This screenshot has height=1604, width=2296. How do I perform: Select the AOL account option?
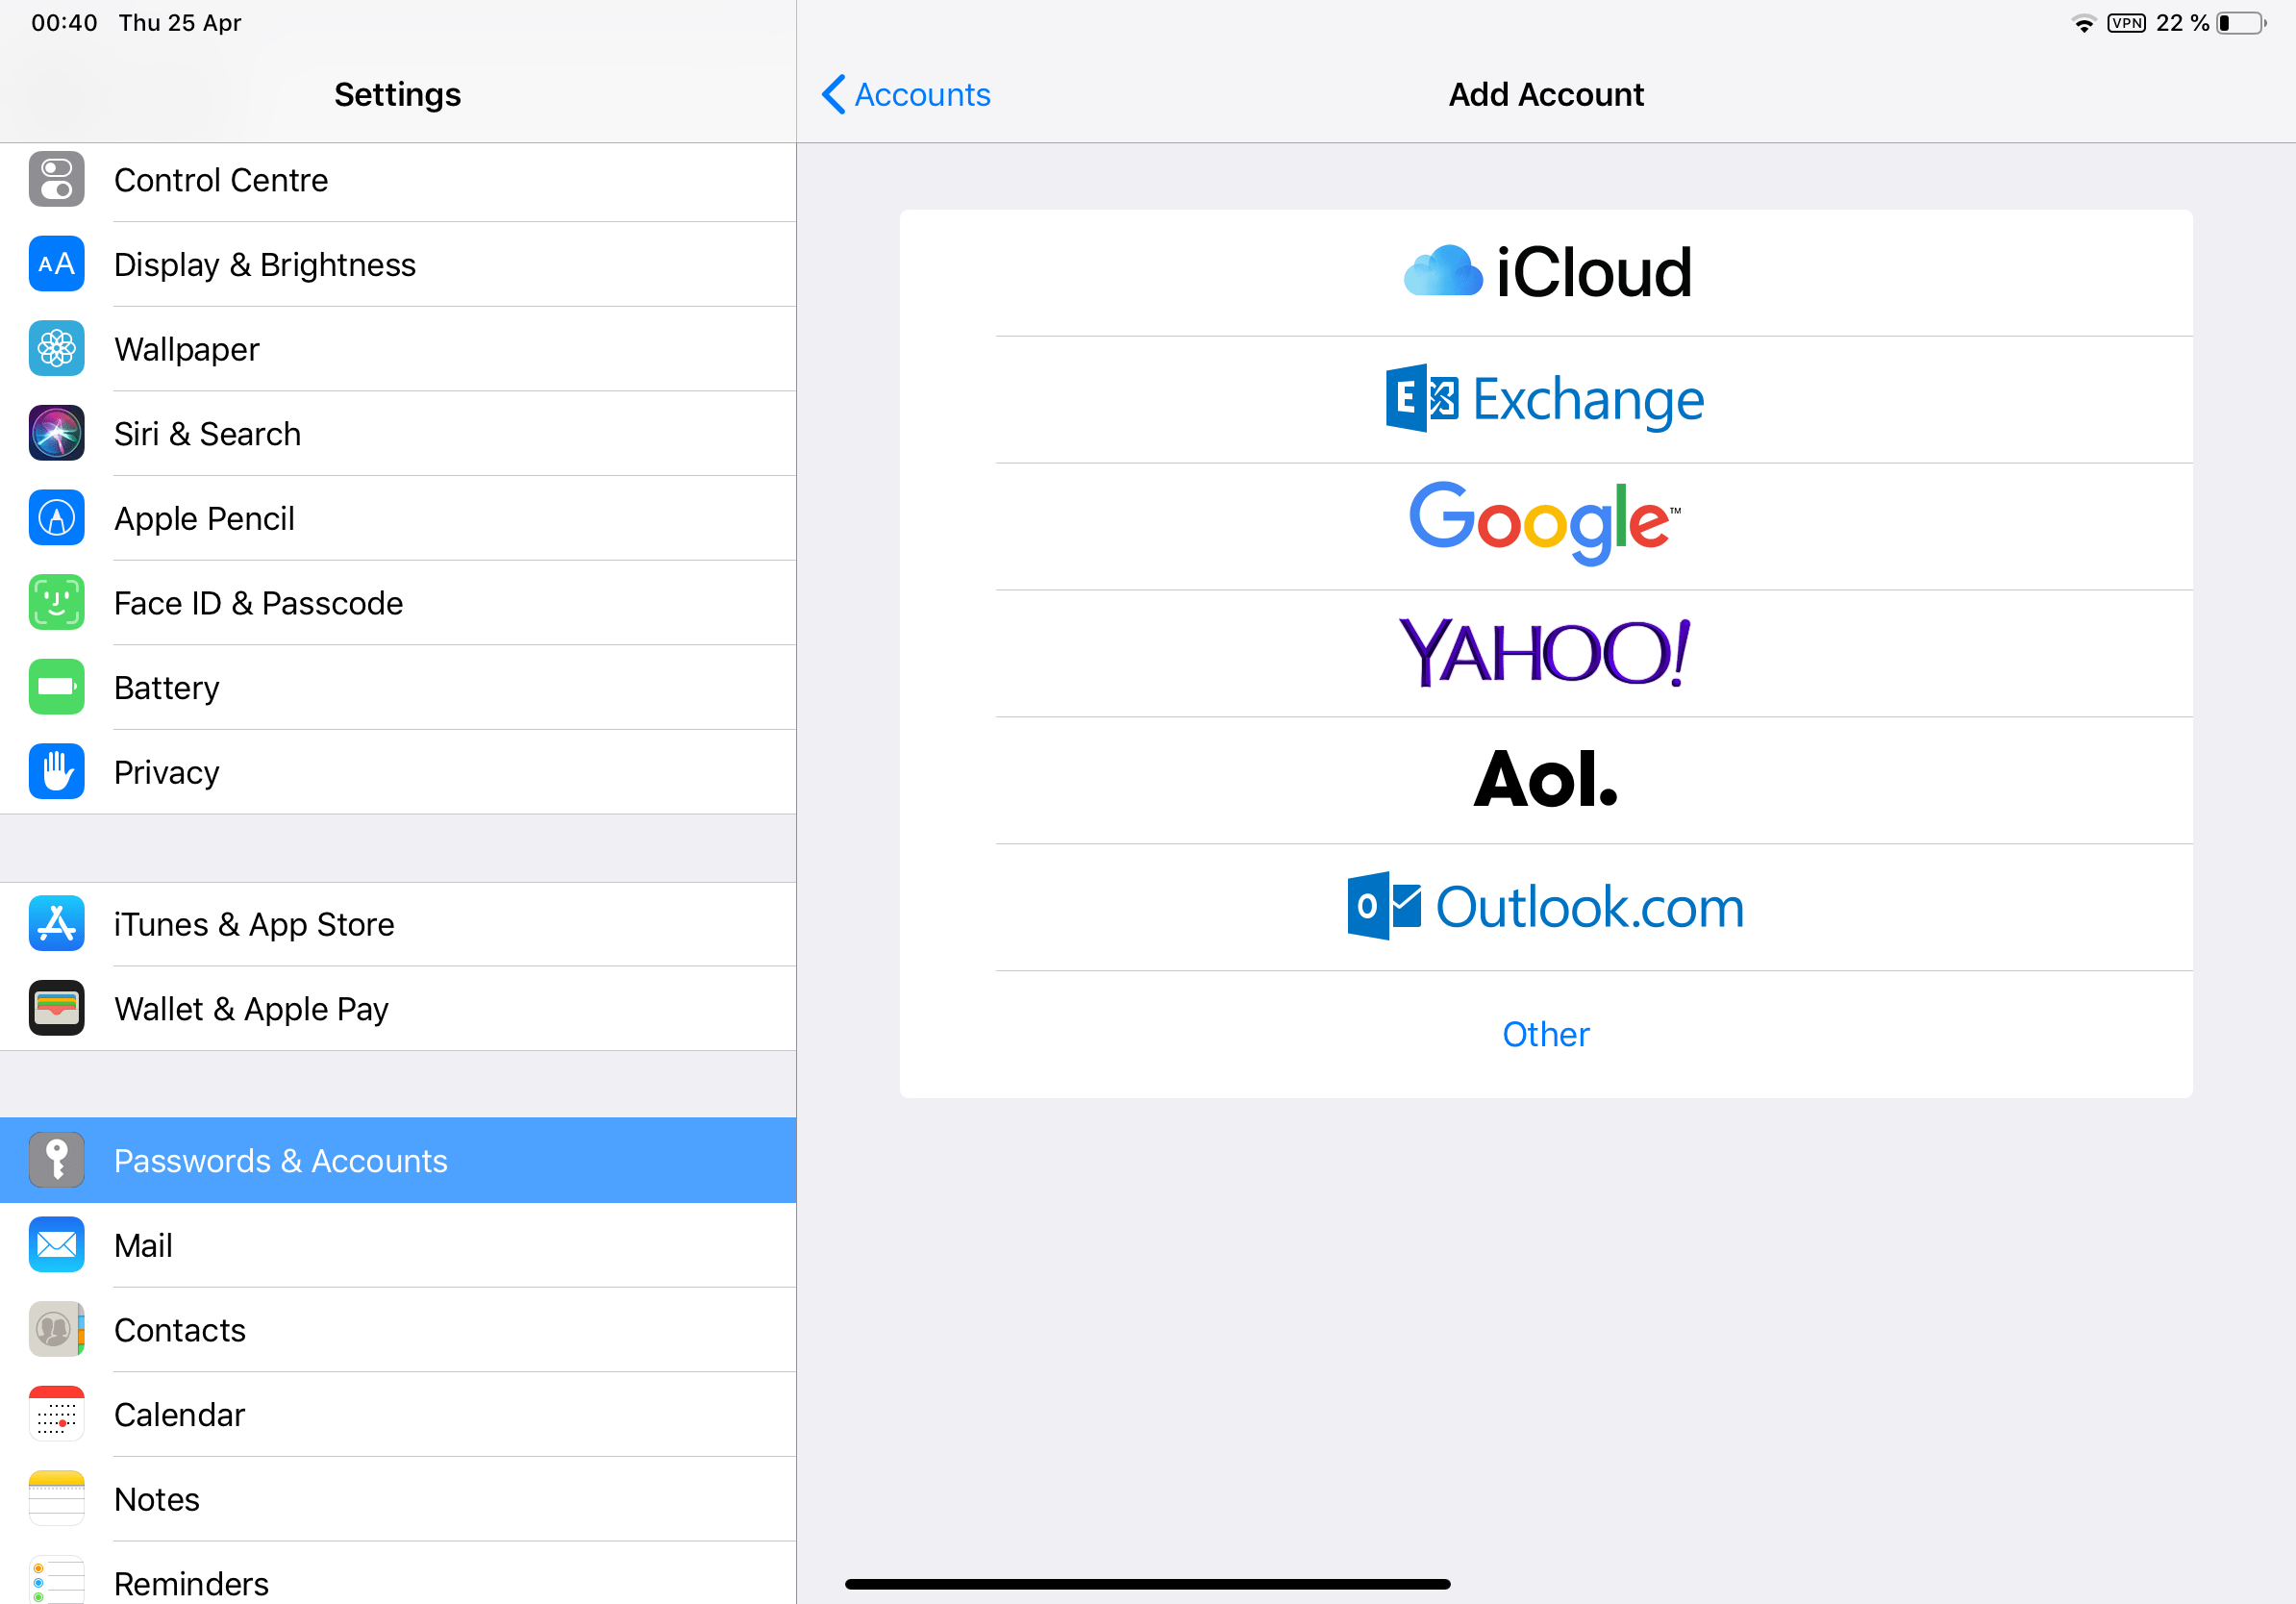(1546, 778)
